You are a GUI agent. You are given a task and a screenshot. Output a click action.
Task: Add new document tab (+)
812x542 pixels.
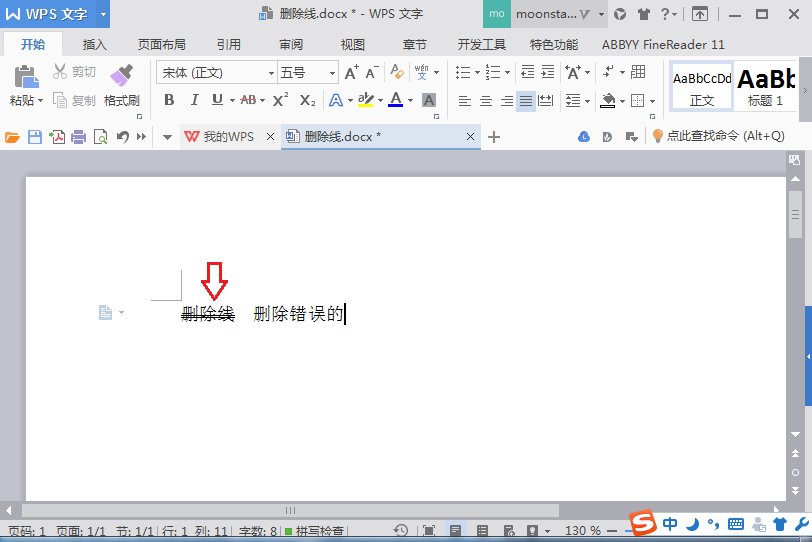[494, 137]
